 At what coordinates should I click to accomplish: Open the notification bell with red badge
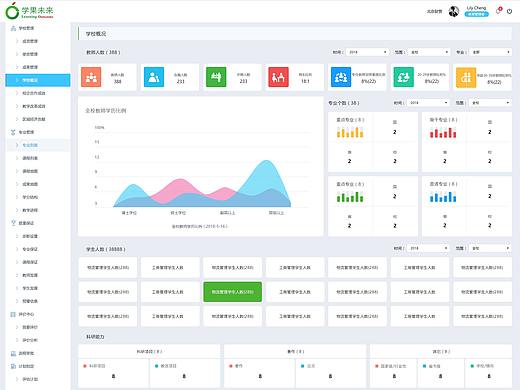[x=499, y=11]
